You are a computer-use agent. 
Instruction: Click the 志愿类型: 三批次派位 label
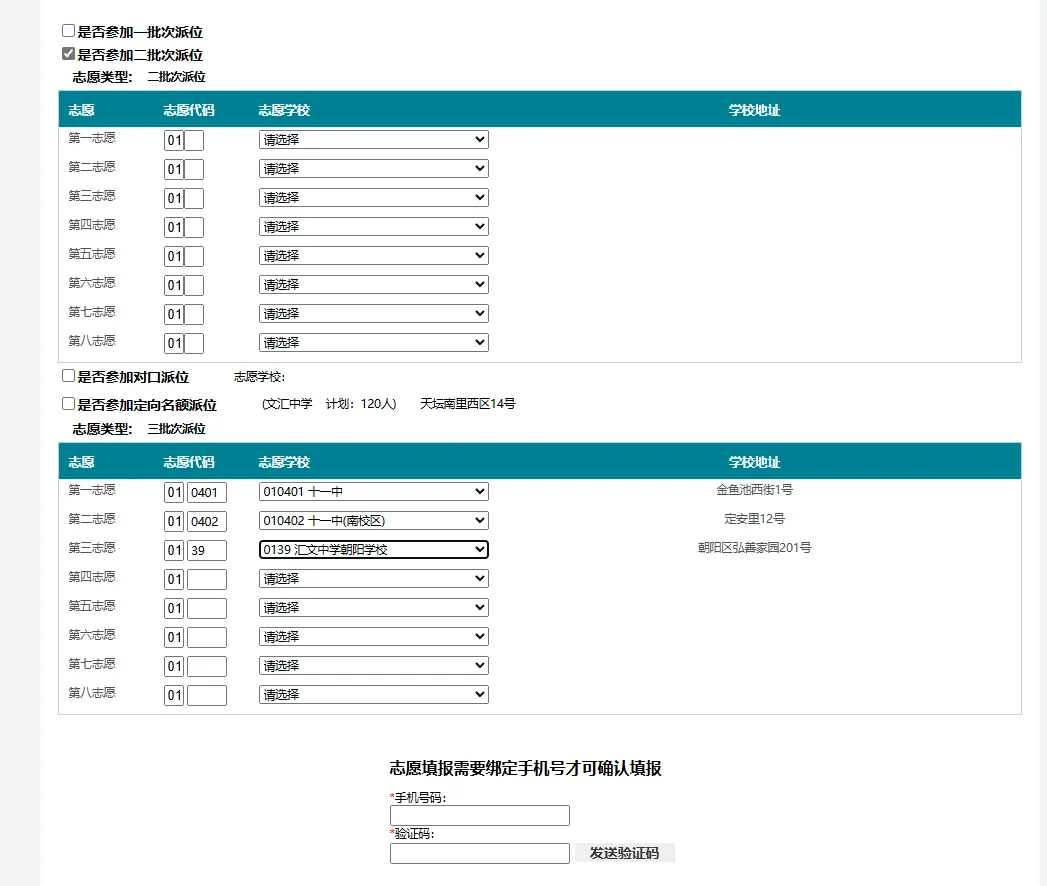point(139,429)
